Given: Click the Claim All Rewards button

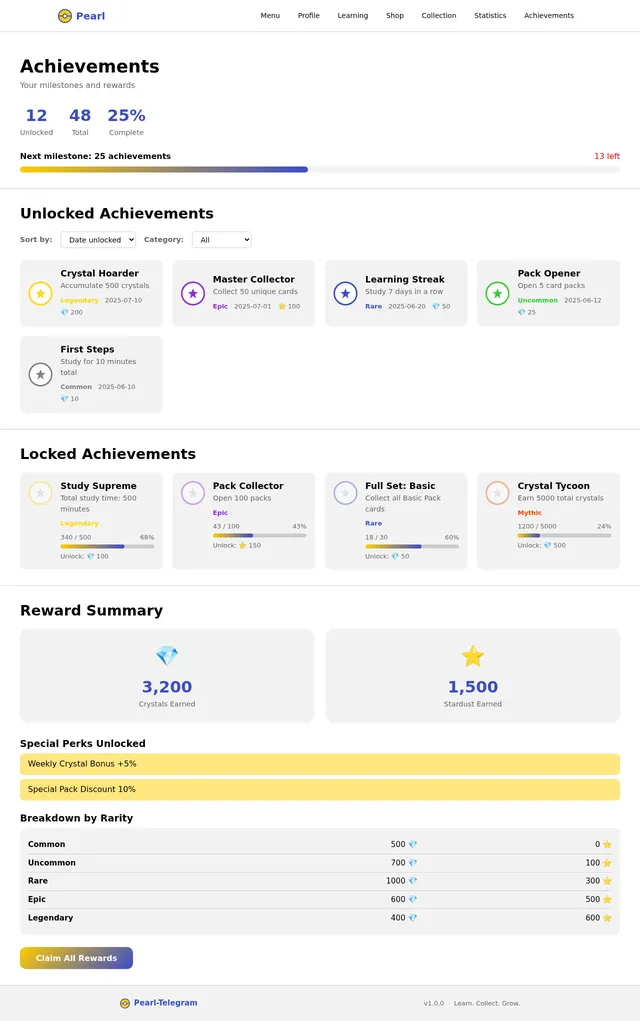Looking at the screenshot, I should [x=76, y=958].
